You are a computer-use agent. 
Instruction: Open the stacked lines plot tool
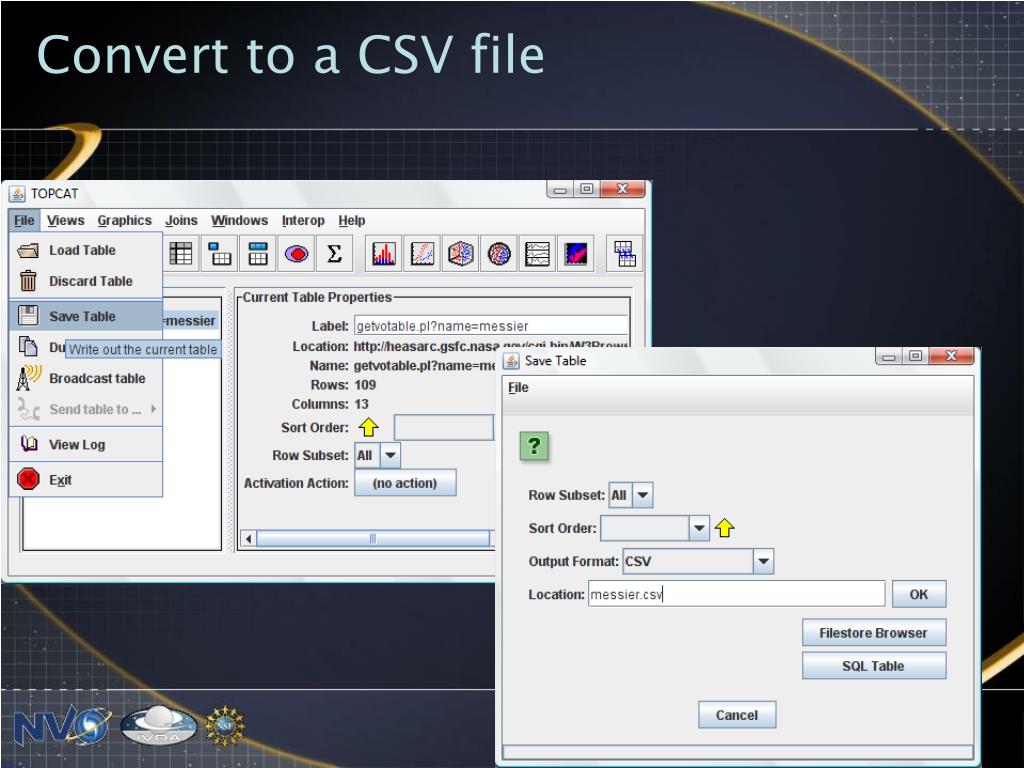[537, 253]
